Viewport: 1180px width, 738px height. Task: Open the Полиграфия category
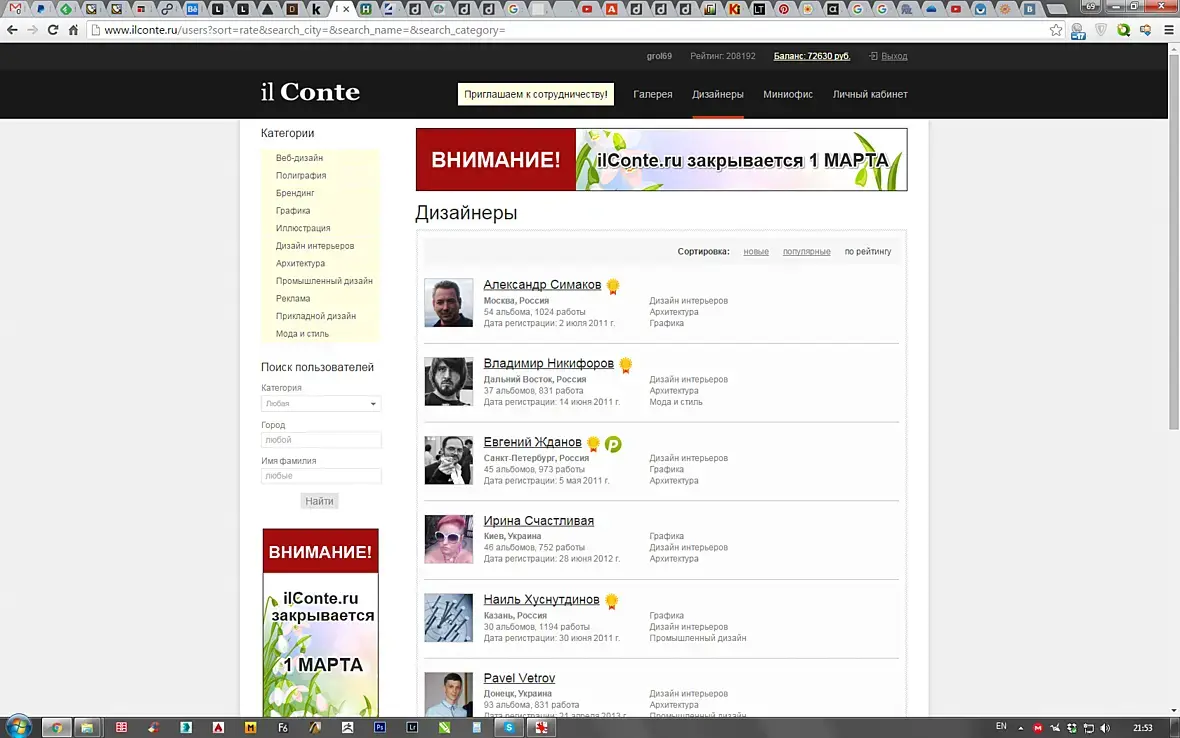(300, 175)
